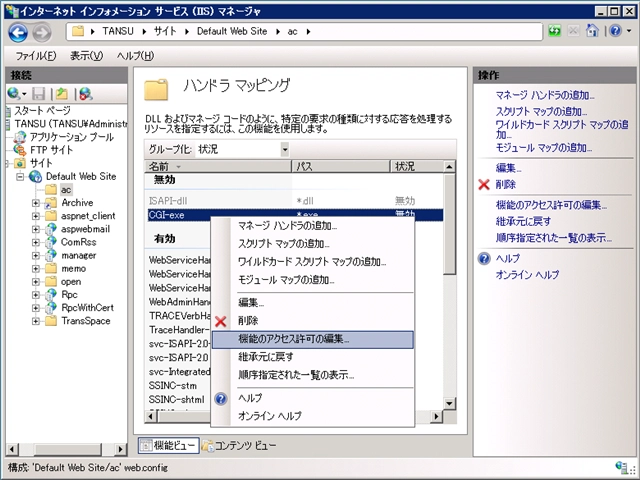The image size is (640, 480).
Task: Select the スタート ページ tree item
Action: [42, 111]
